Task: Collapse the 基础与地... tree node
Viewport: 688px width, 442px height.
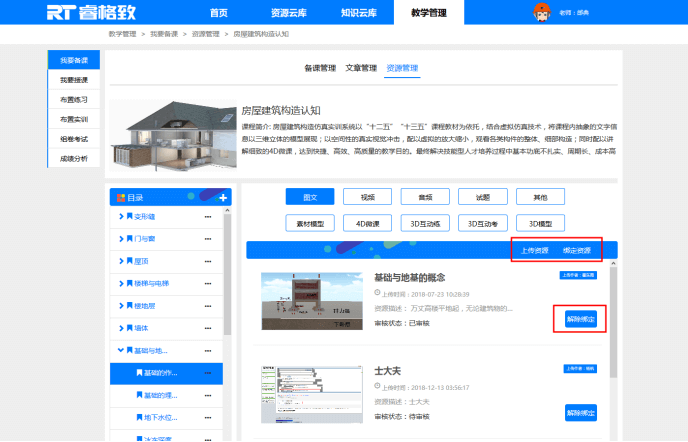Action: click(120, 350)
